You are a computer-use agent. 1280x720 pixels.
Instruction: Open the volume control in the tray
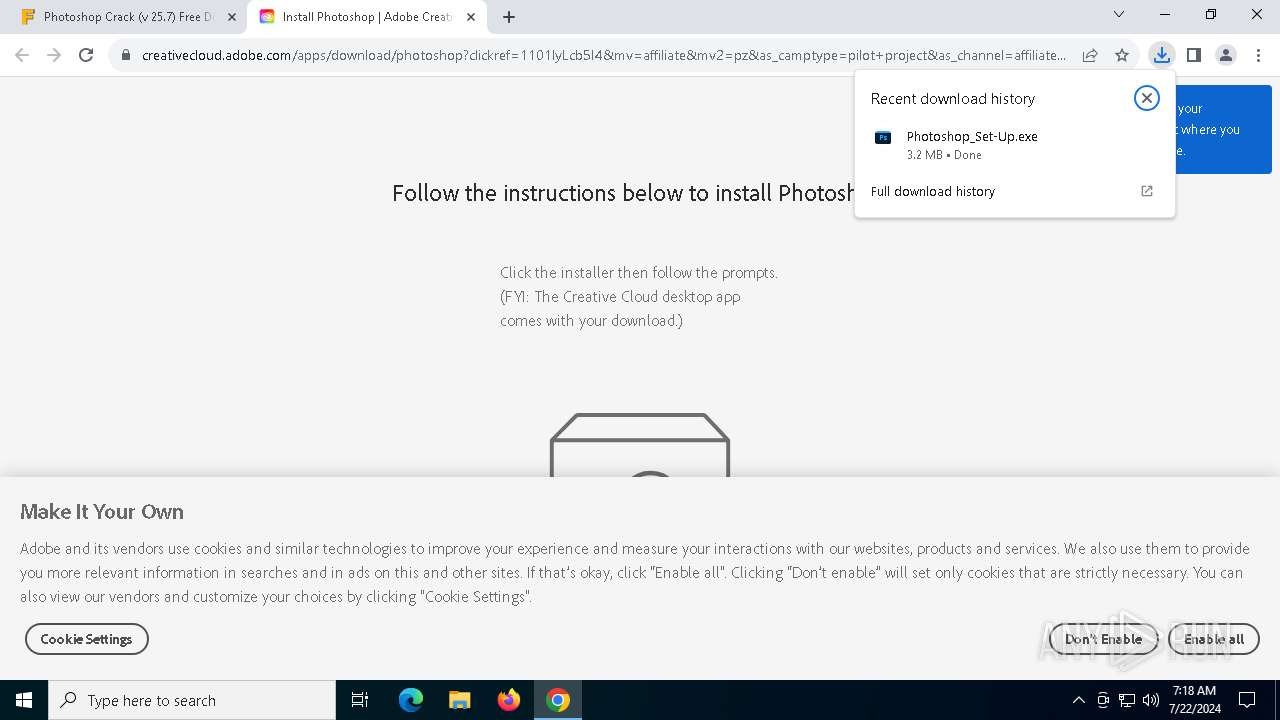tap(1150, 700)
